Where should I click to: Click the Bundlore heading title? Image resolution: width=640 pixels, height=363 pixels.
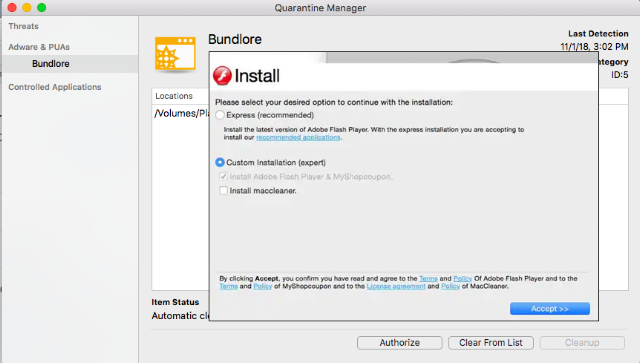tap(235, 39)
